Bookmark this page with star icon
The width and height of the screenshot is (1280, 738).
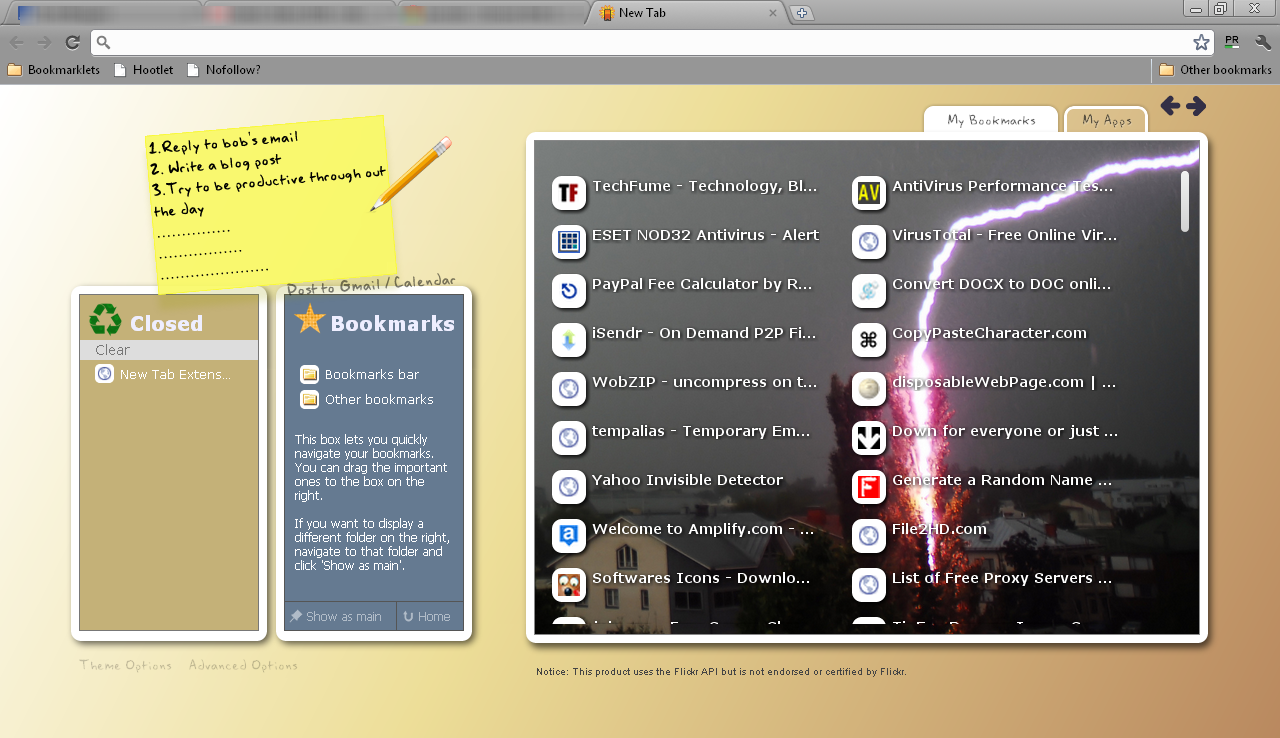click(1201, 42)
